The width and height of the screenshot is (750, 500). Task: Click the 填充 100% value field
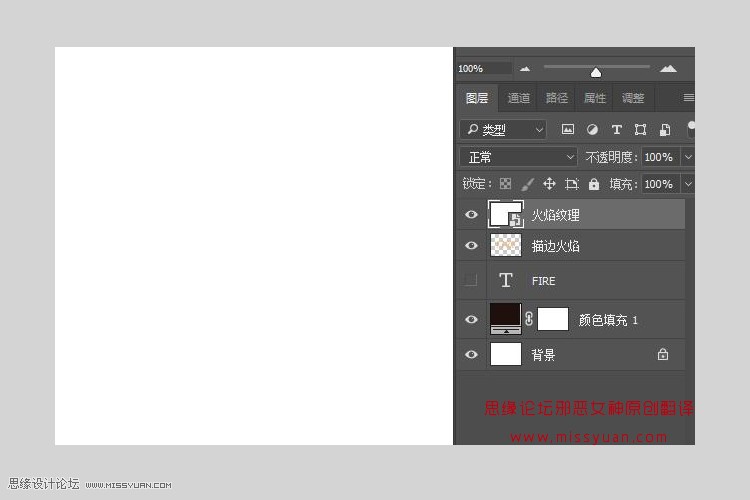(660, 184)
